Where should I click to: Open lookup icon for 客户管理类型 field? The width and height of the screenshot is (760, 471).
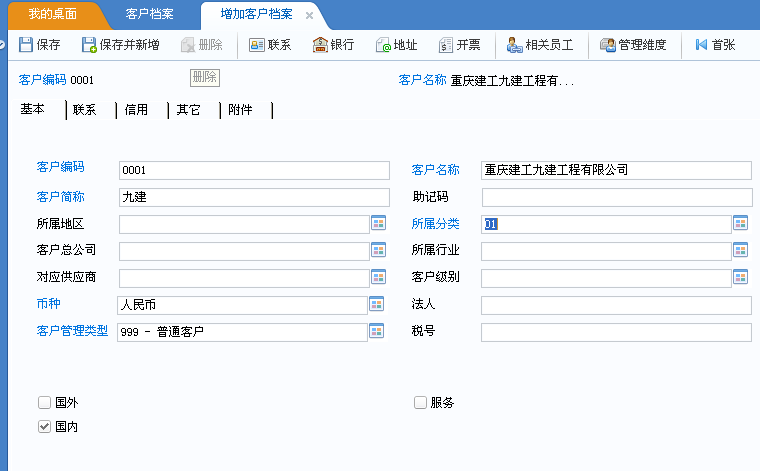click(377, 331)
